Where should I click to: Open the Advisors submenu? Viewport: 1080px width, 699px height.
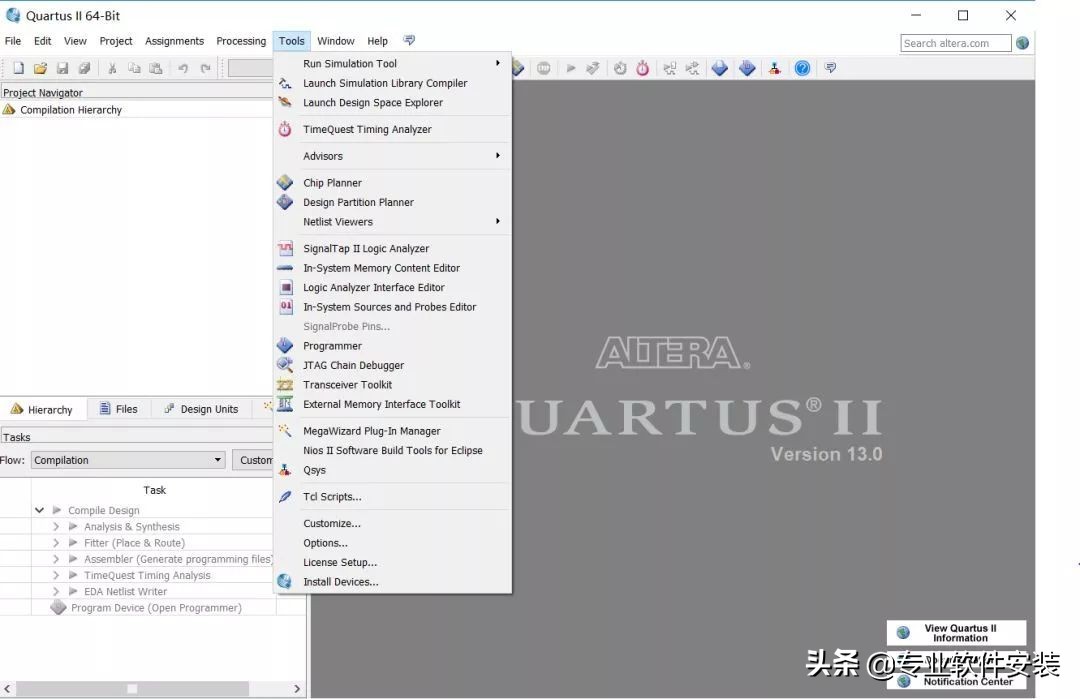pyautogui.click(x=393, y=156)
